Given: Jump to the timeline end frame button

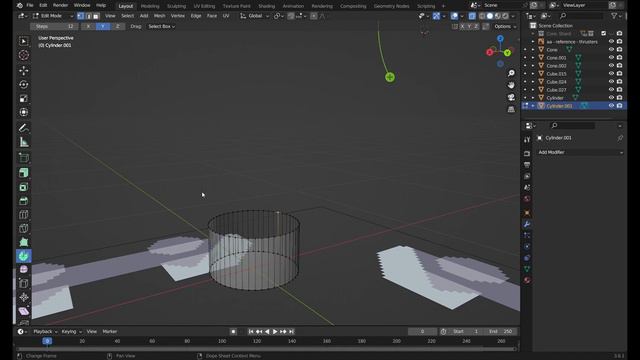Looking at the screenshot, I should 291,331.
